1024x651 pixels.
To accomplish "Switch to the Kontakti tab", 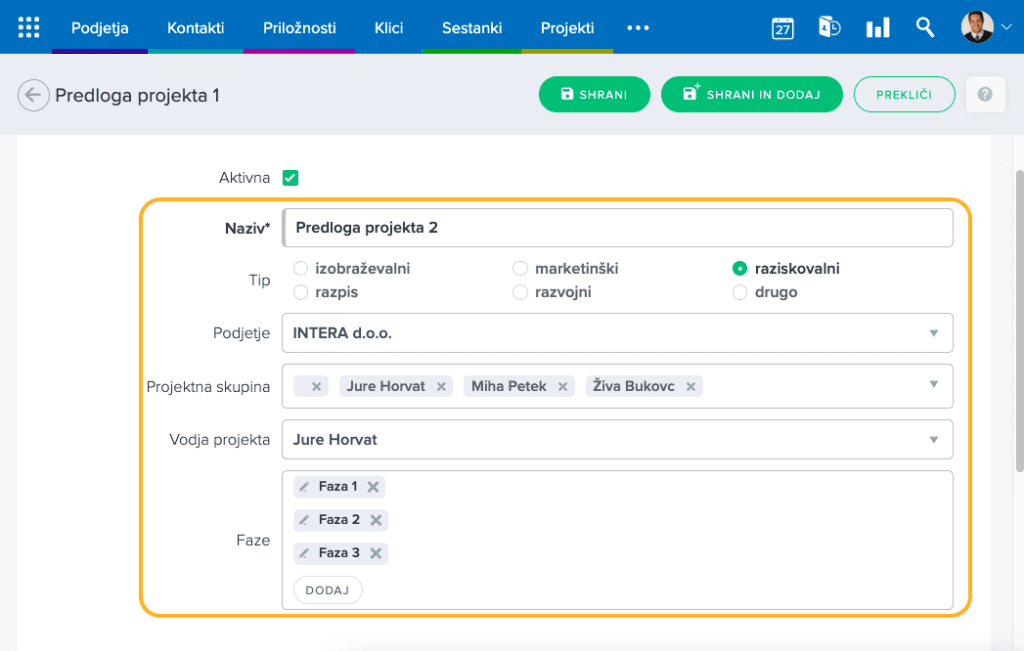I will pos(196,28).
